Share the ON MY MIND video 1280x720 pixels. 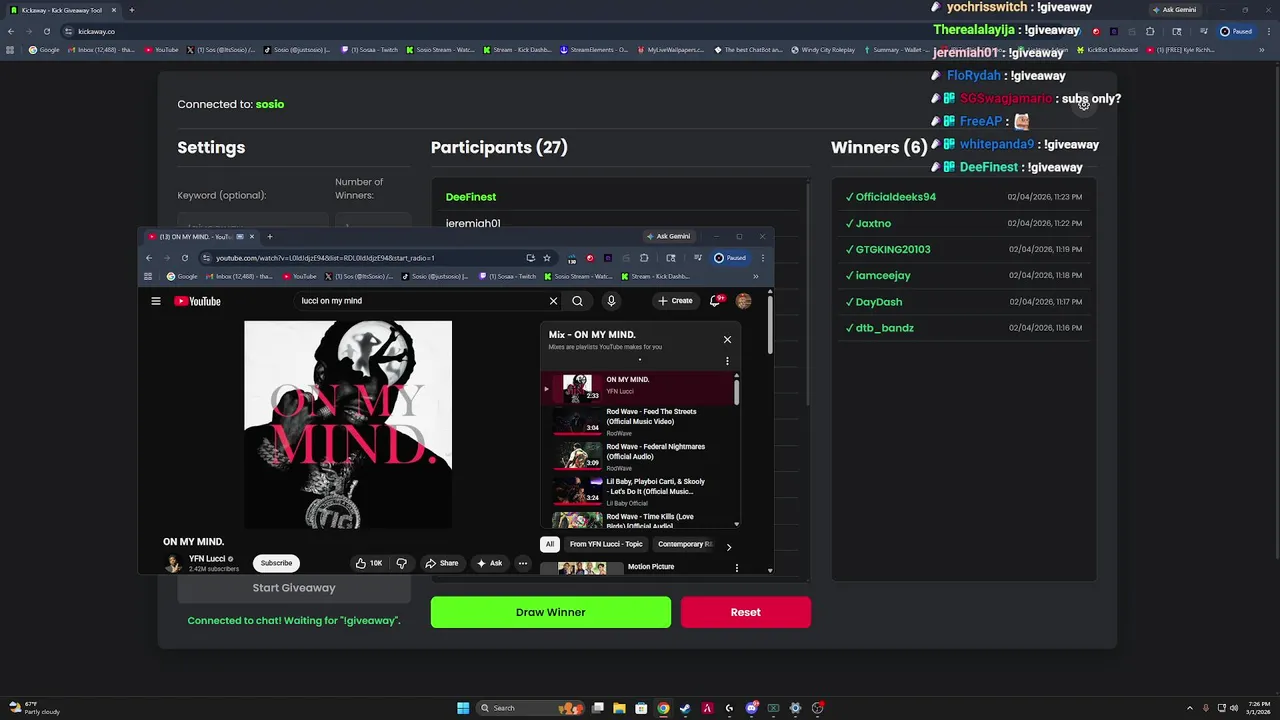pyautogui.click(x=441, y=563)
